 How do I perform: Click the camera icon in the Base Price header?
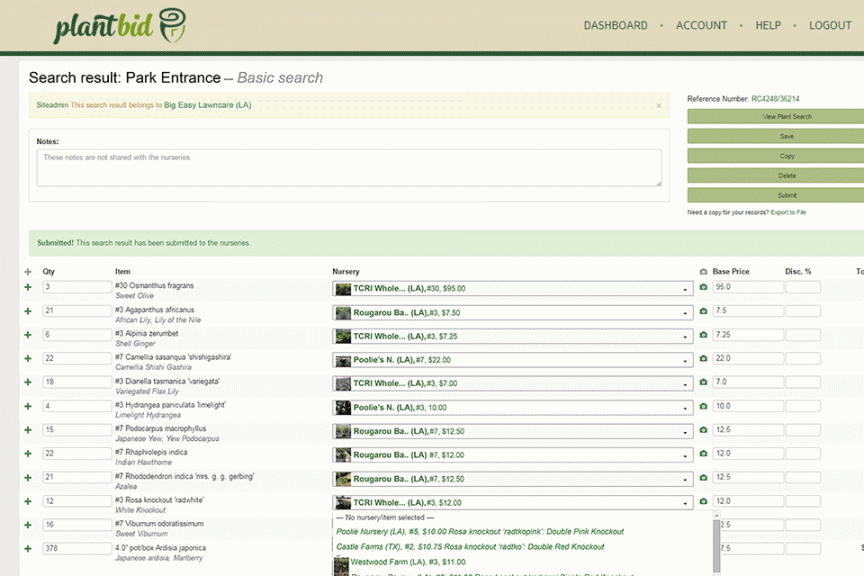[x=703, y=270]
